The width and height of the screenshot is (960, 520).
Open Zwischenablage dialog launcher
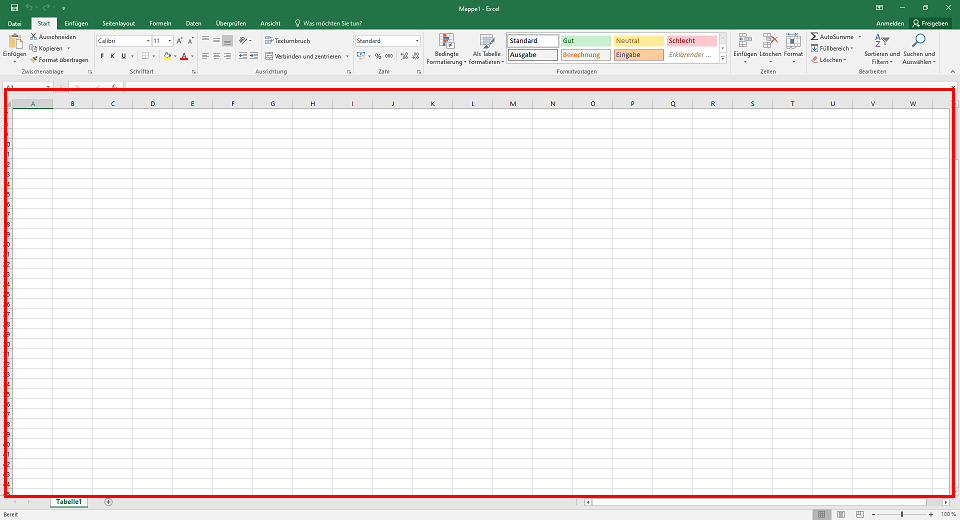pyautogui.click(x=90, y=72)
